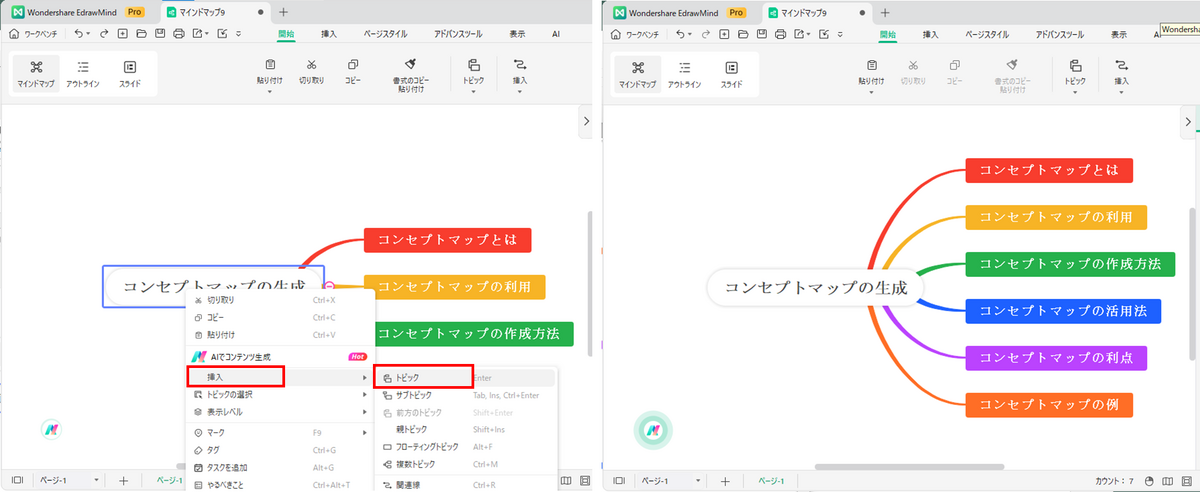Open the ページスタイル tab in left window

pyautogui.click(x=384, y=33)
